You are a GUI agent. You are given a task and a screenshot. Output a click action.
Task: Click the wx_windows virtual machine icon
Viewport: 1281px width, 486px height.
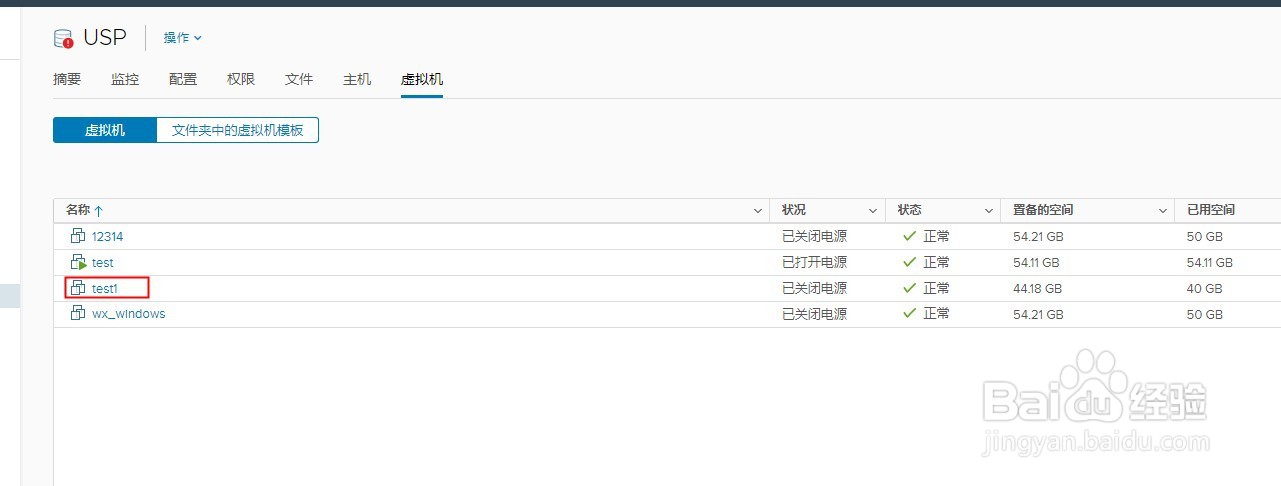pyautogui.click(x=78, y=313)
